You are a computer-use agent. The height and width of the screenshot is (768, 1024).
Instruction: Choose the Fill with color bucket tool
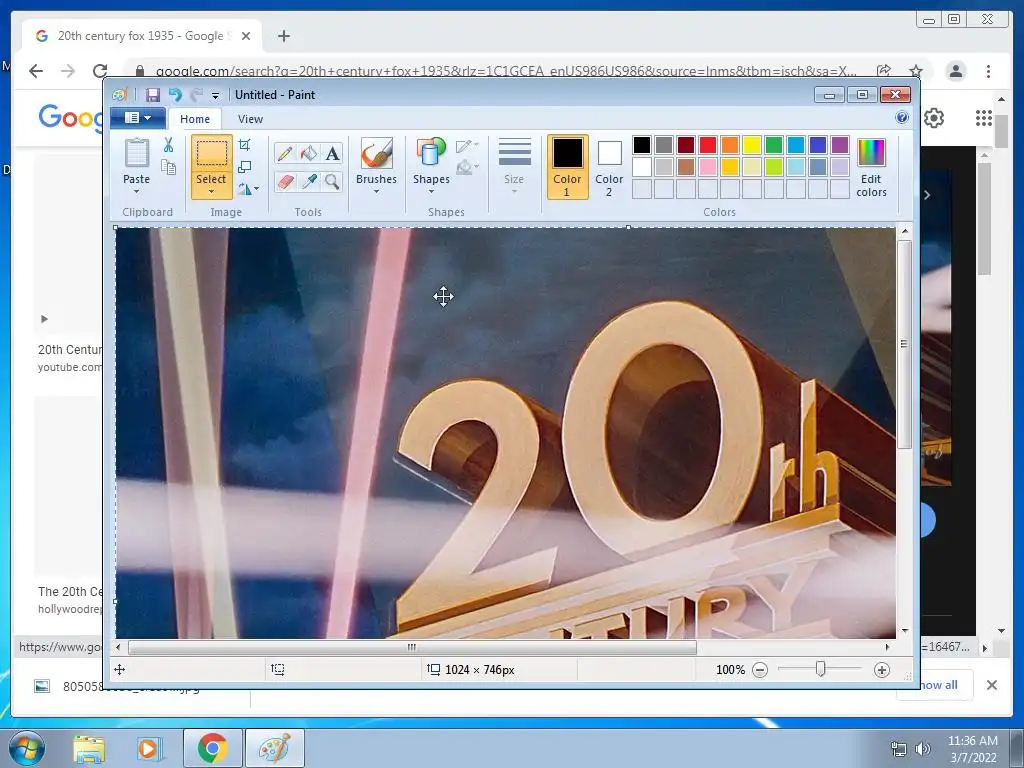[x=309, y=153]
